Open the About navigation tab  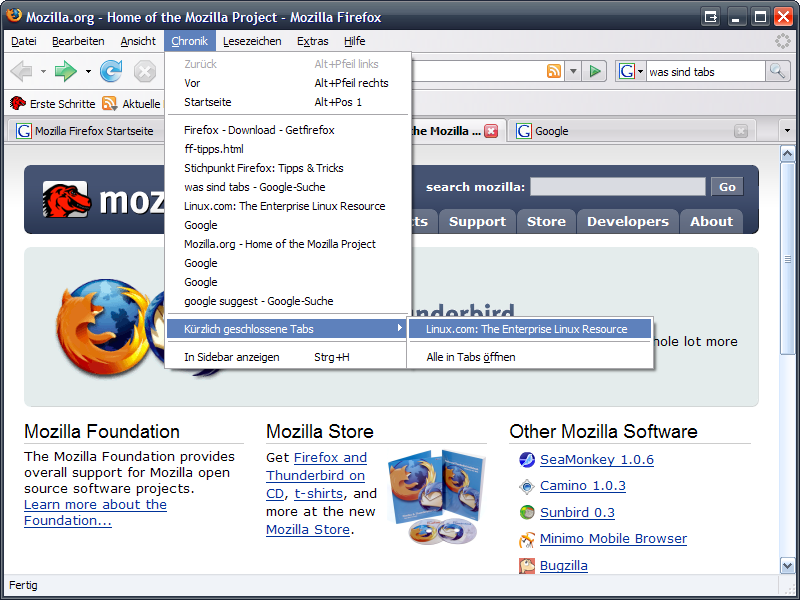pos(711,221)
